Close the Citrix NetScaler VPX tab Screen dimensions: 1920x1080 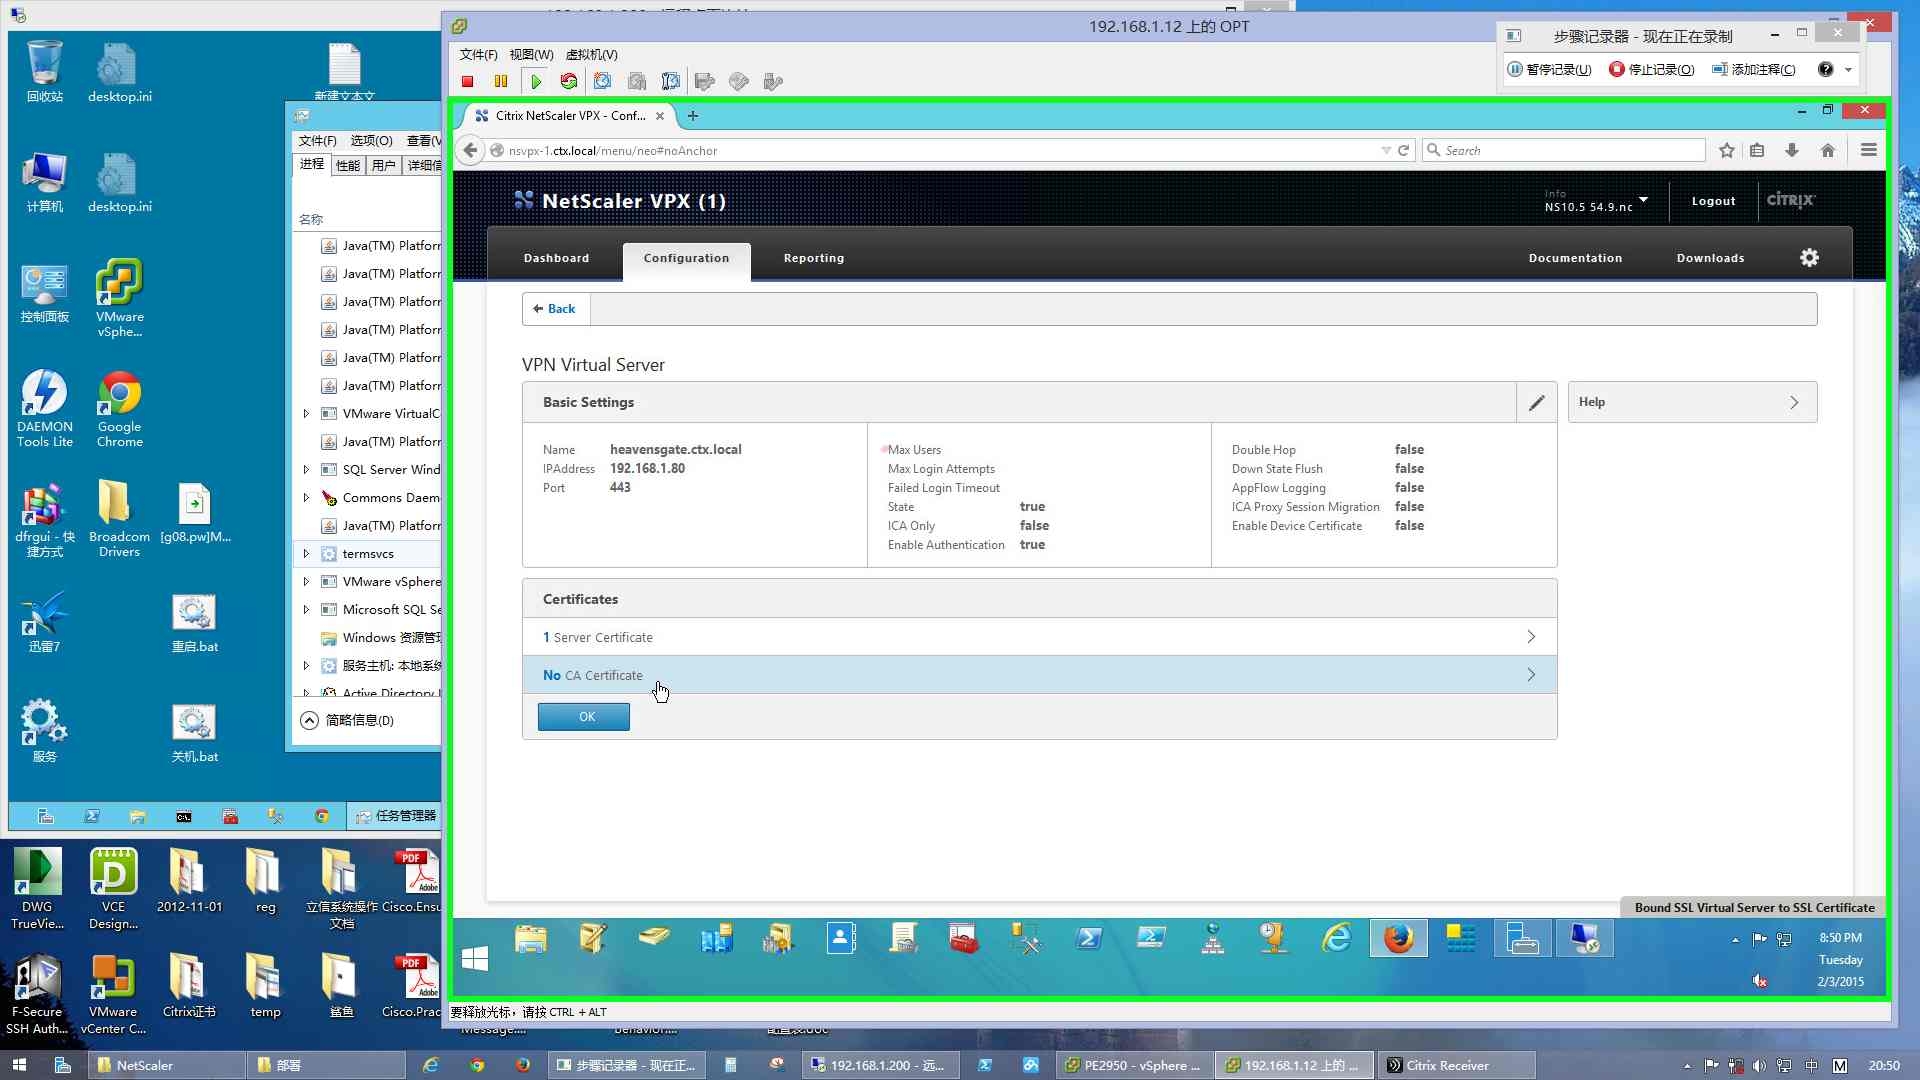(660, 116)
